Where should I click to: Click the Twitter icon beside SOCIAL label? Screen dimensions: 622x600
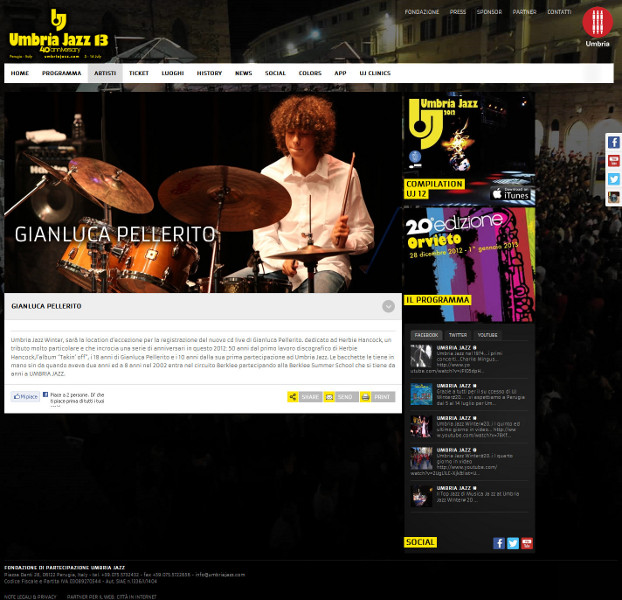(x=513, y=543)
